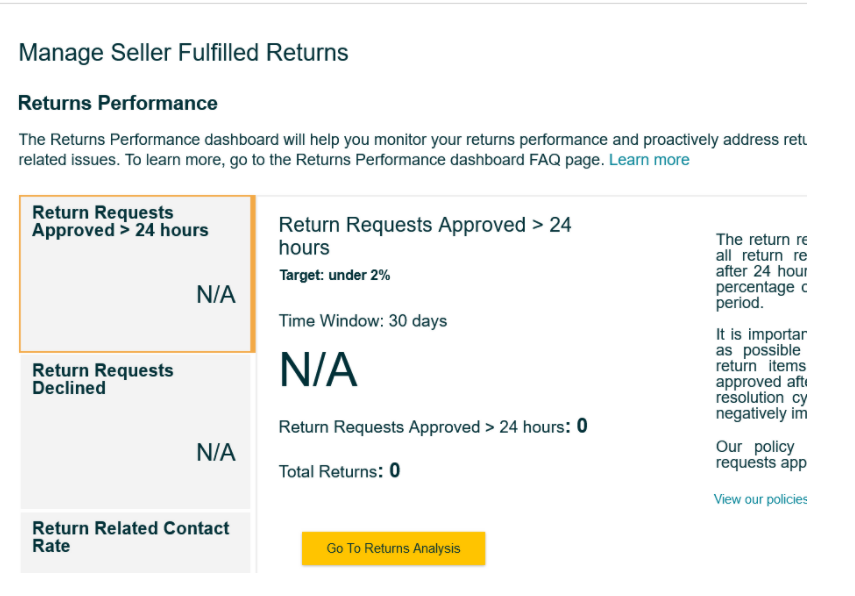Viewport: 855px width, 596px height.
Task: Click N/A value in Return Requests Declined card
Action: [216, 453]
